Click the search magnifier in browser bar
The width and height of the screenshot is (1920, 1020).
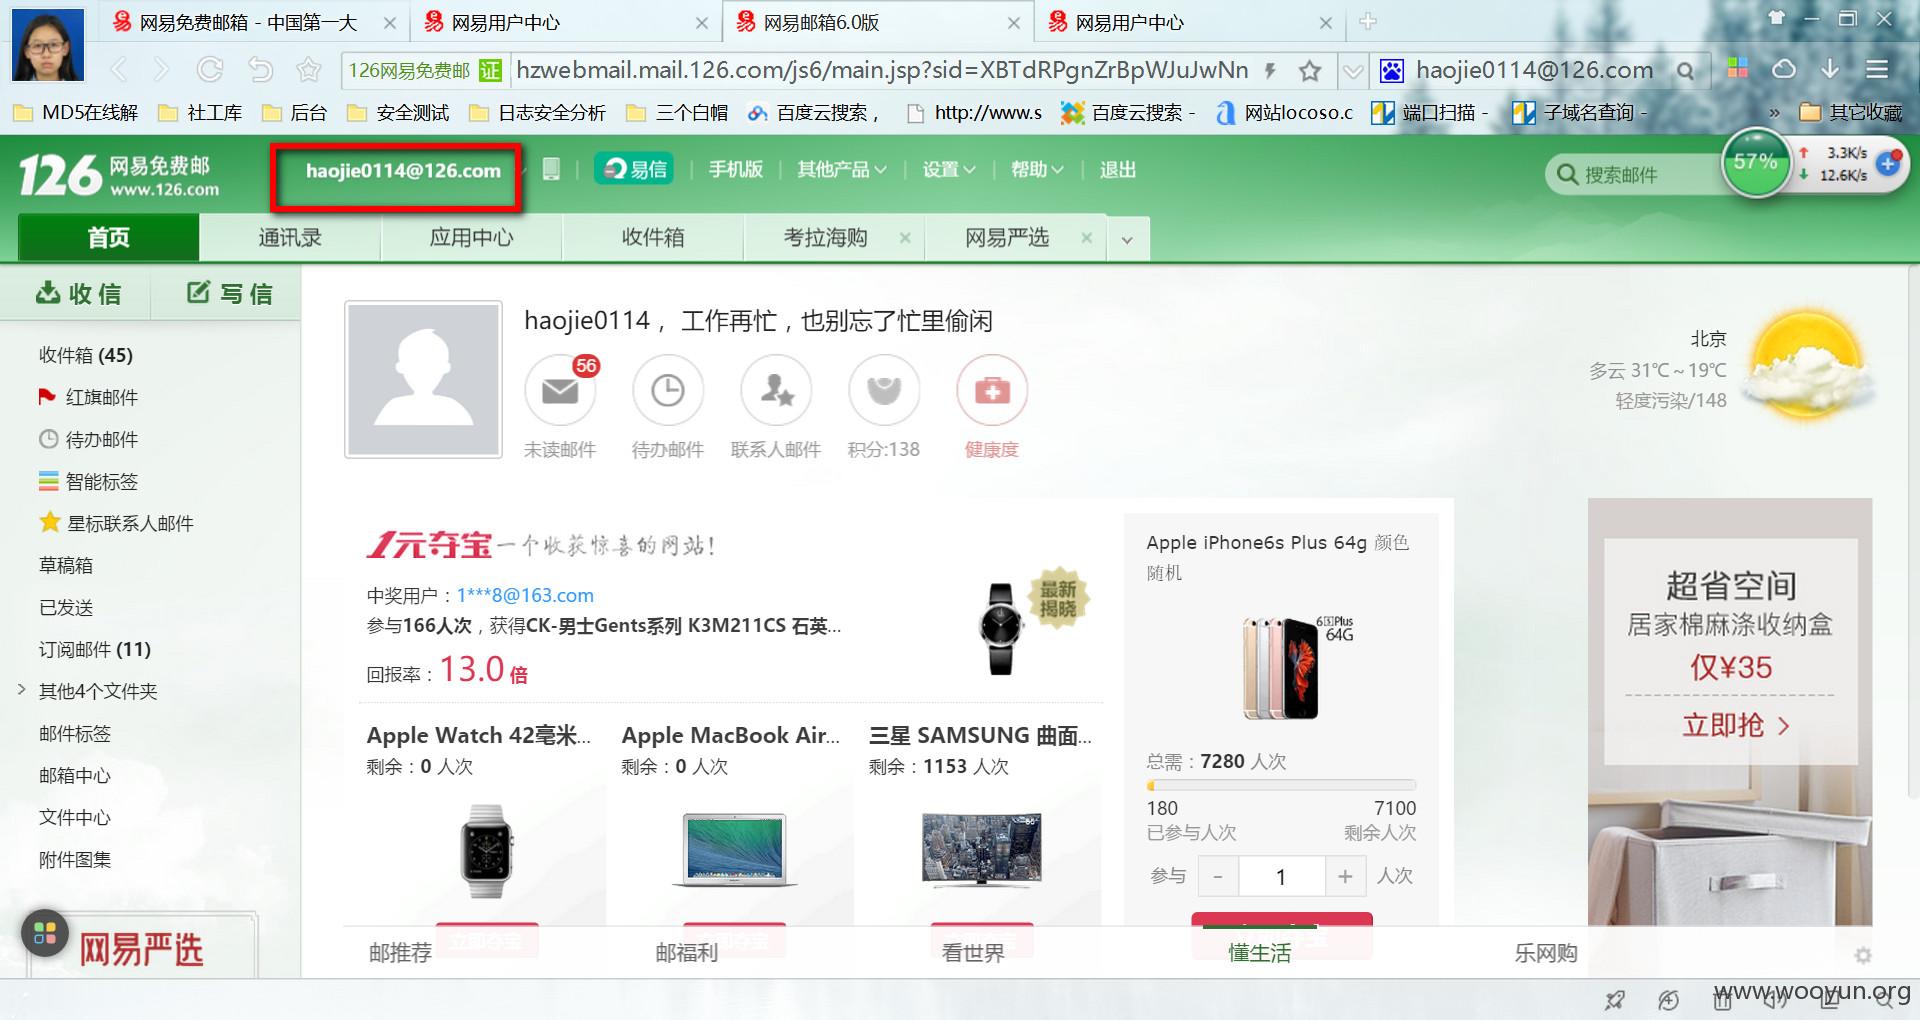(x=1686, y=71)
